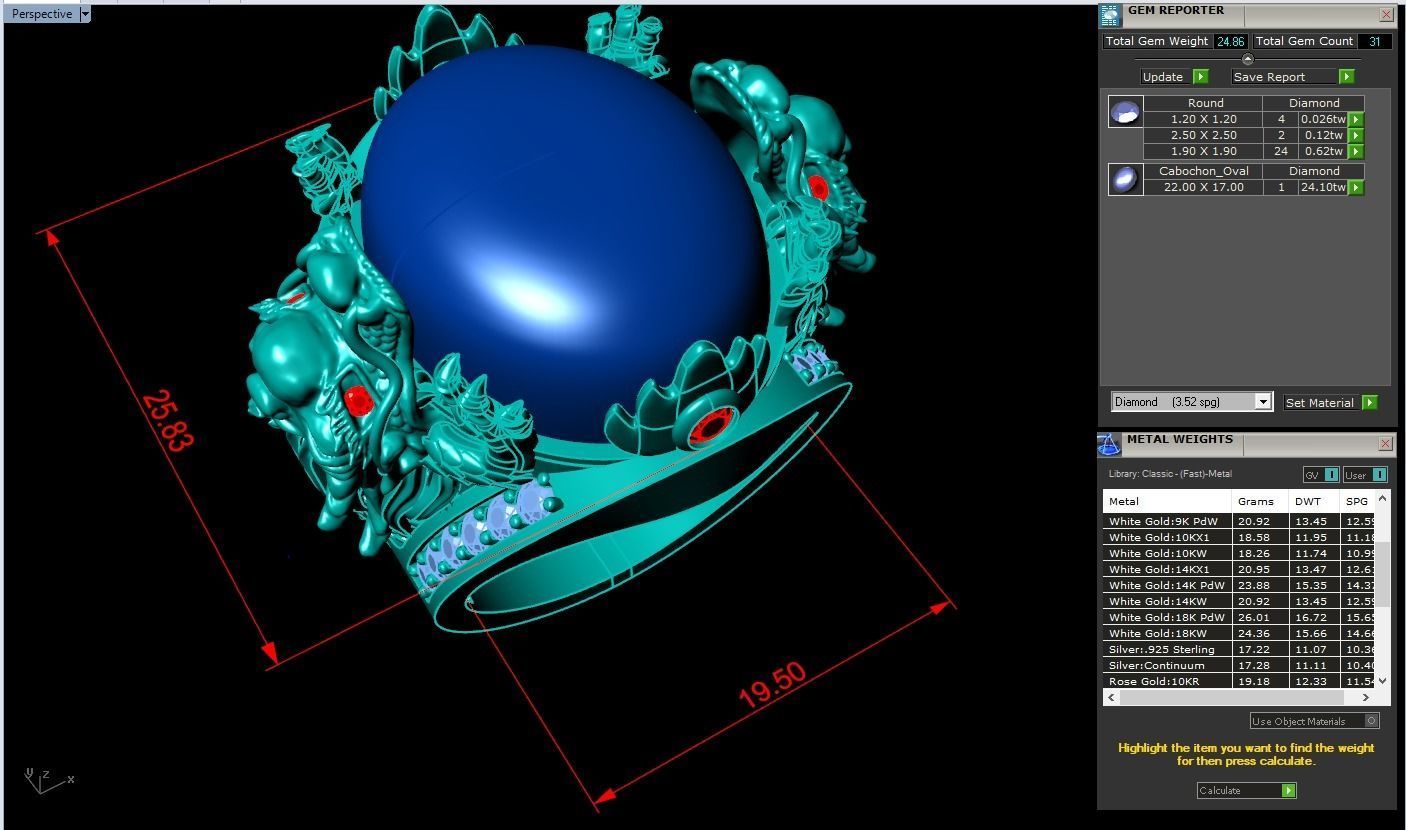Viewport: 1406px width, 830px height.
Task: Select the White Gold:10KX1 row
Action: [1239, 537]
